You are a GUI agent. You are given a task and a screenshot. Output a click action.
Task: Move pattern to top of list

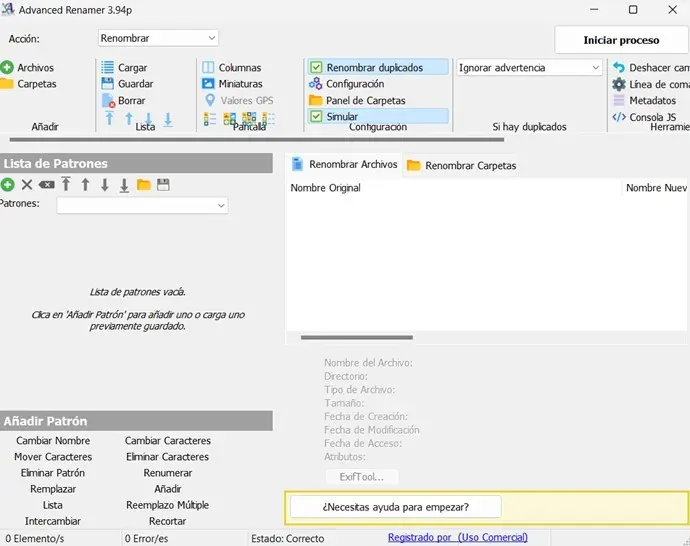(66, 184)
